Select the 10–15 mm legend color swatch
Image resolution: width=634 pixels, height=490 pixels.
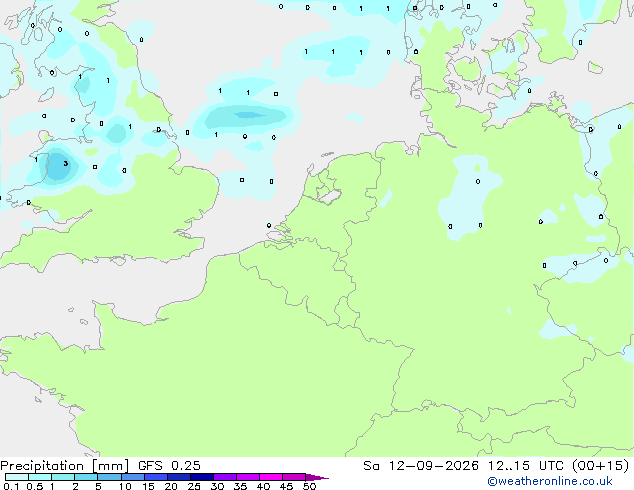point(133,477)
